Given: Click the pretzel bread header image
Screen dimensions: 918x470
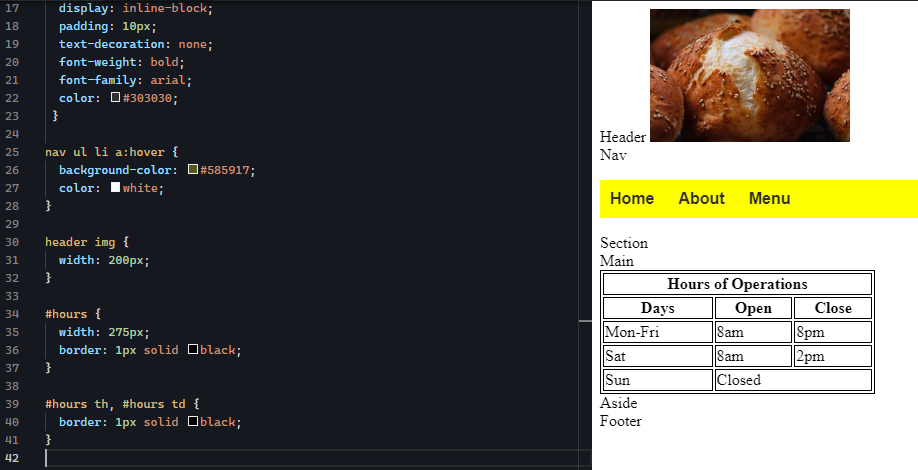Looking at the screenshot, I should 749,75.
